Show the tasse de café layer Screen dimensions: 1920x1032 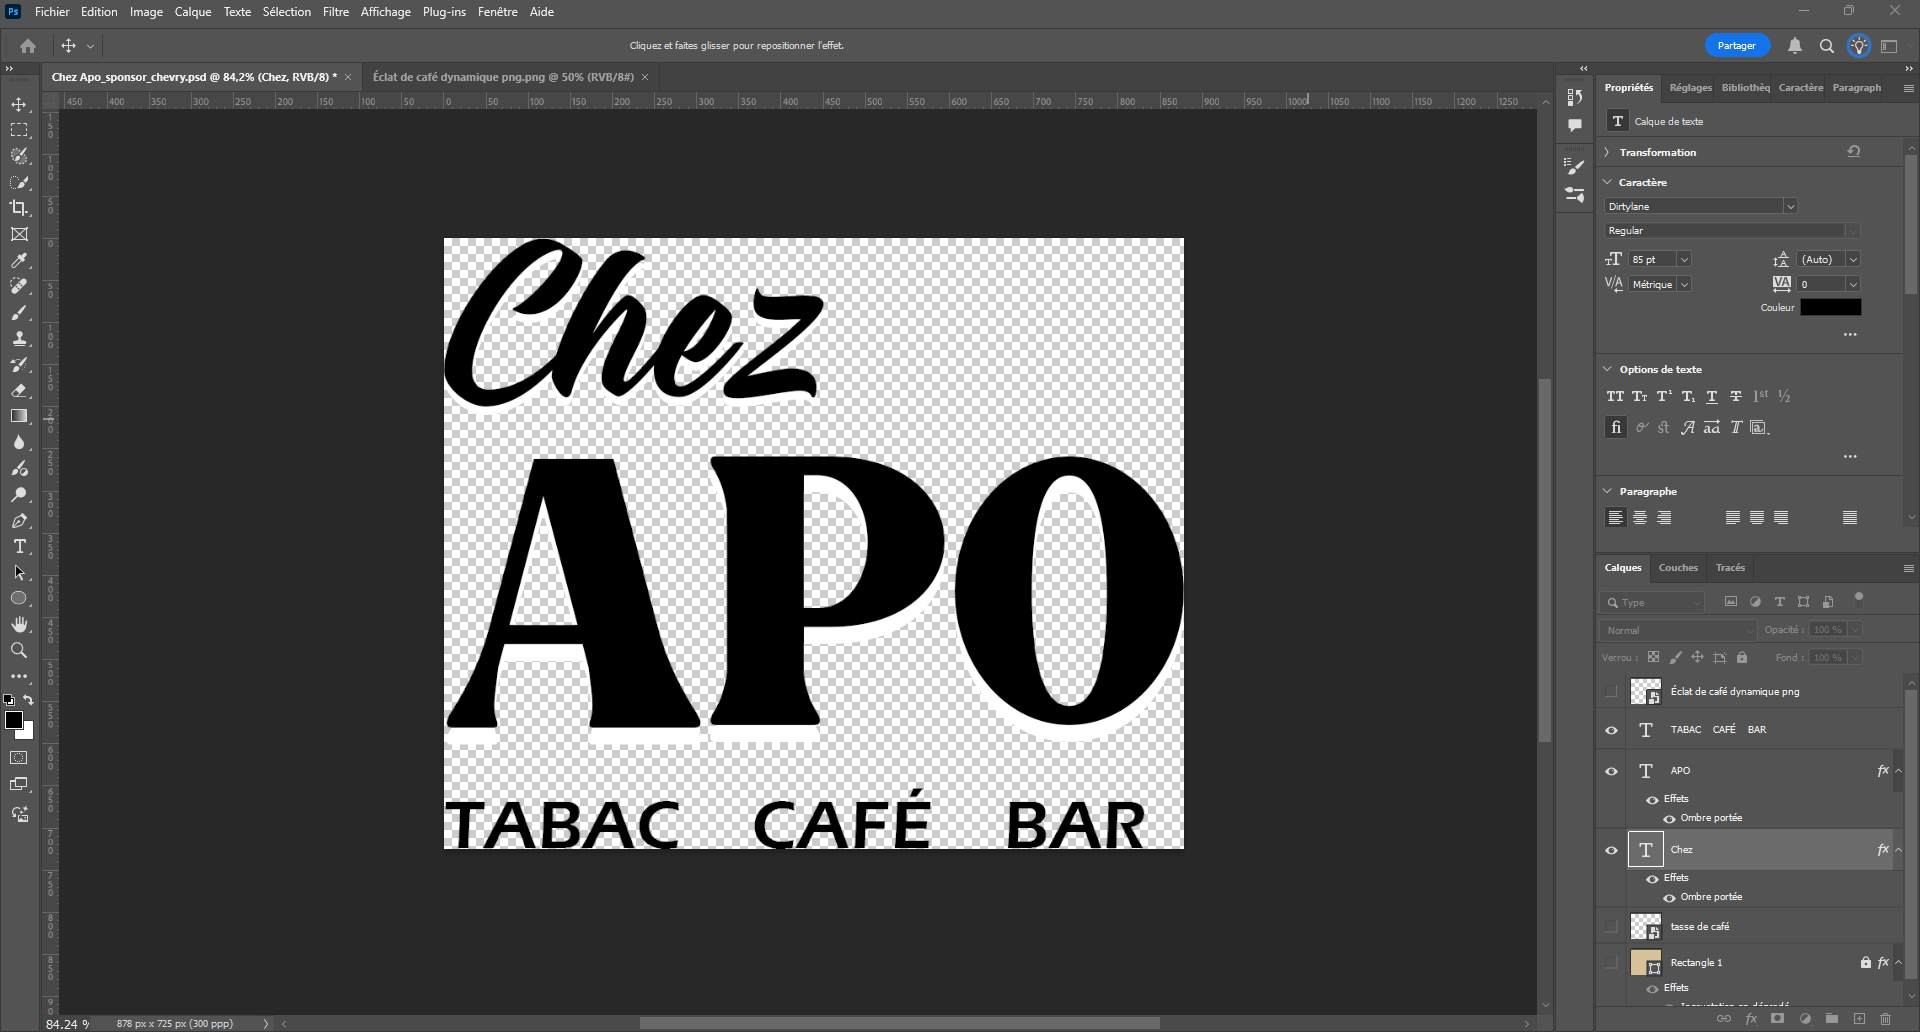tap(1611, 927)
